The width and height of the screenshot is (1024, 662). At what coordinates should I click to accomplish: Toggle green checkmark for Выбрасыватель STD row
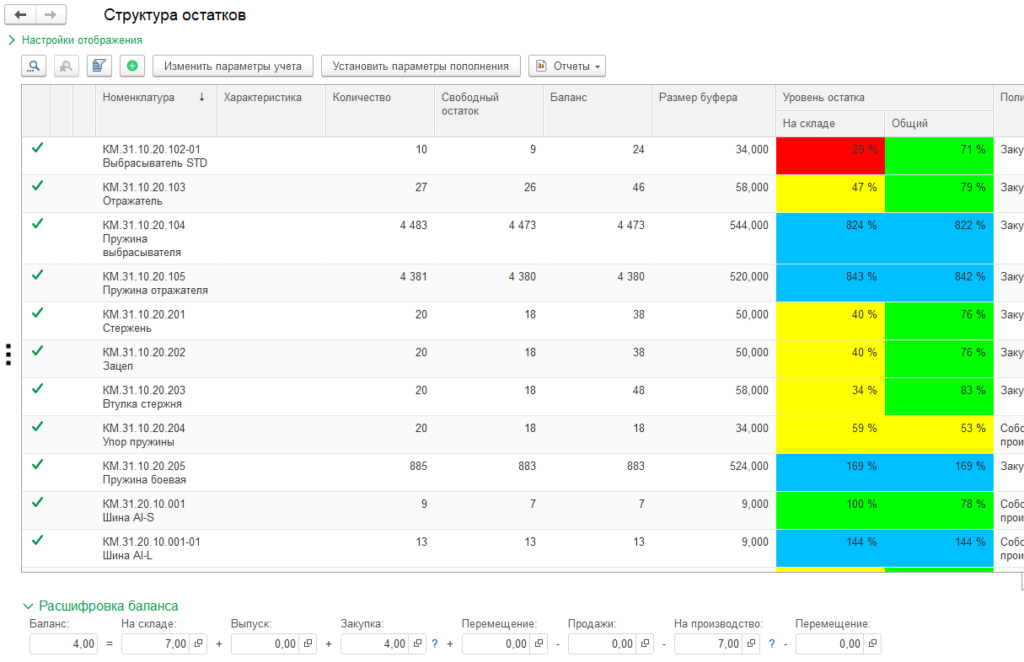[37, 148]
